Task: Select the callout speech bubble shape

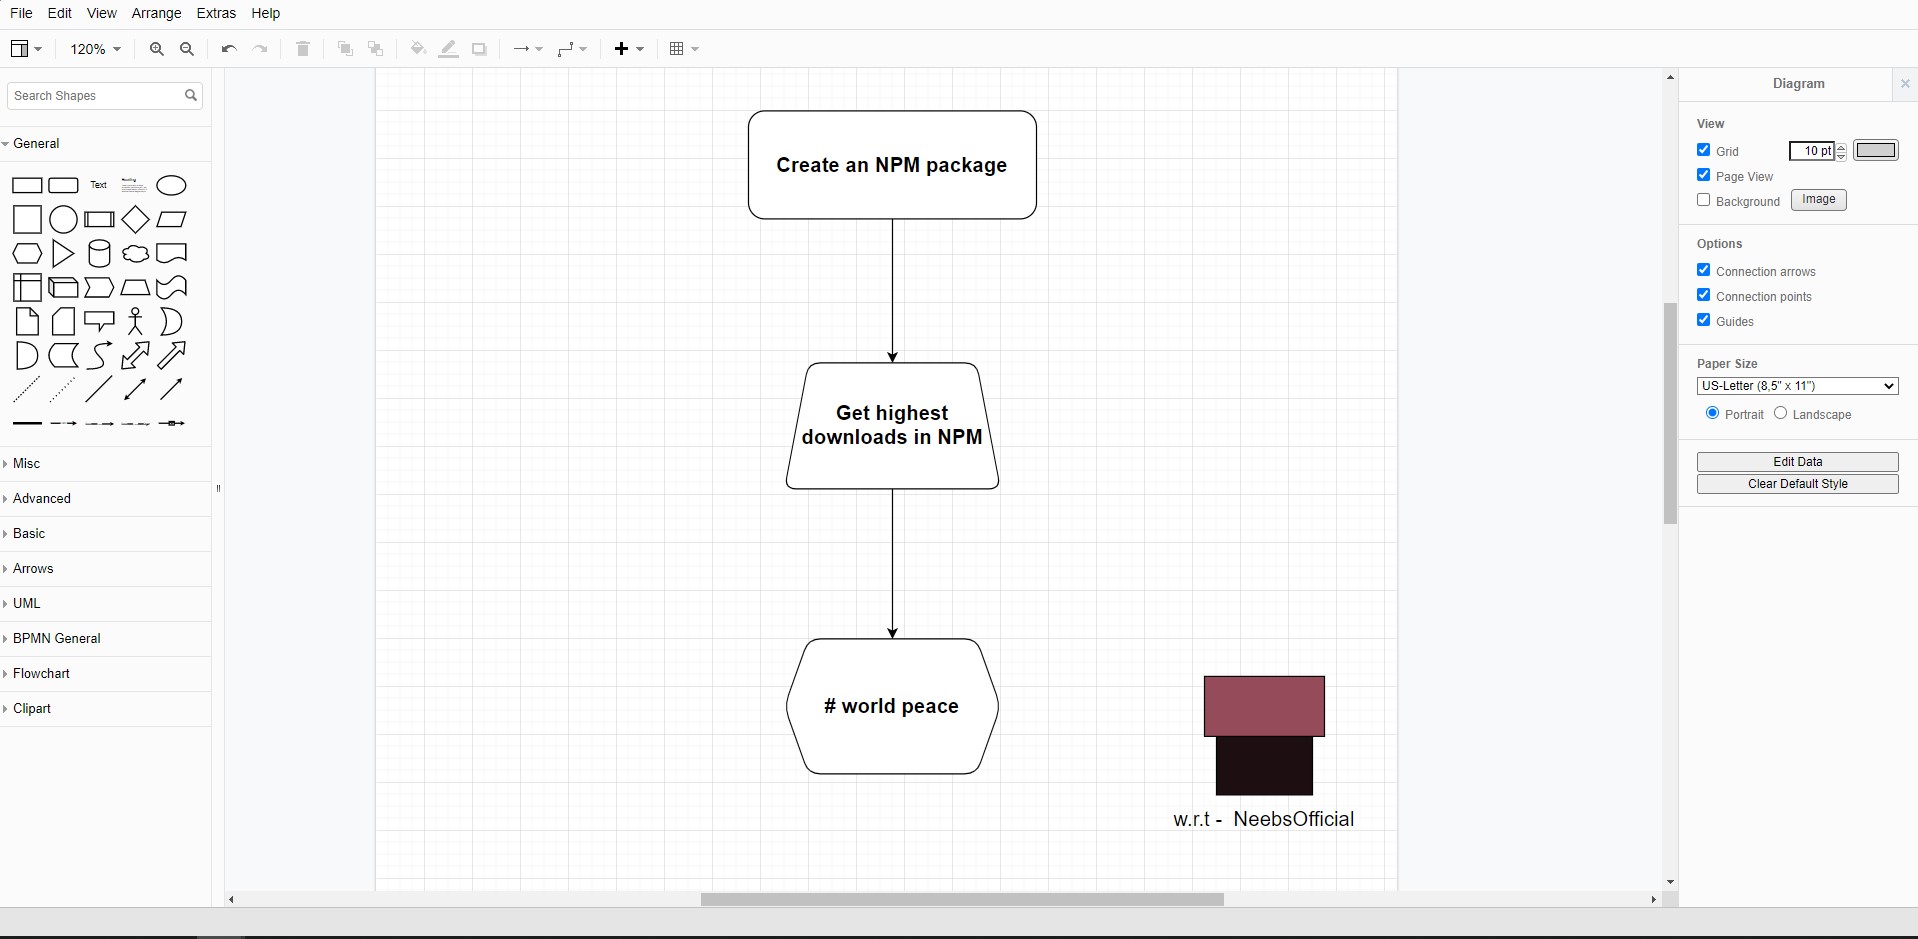Action: (x=99, y=322)
